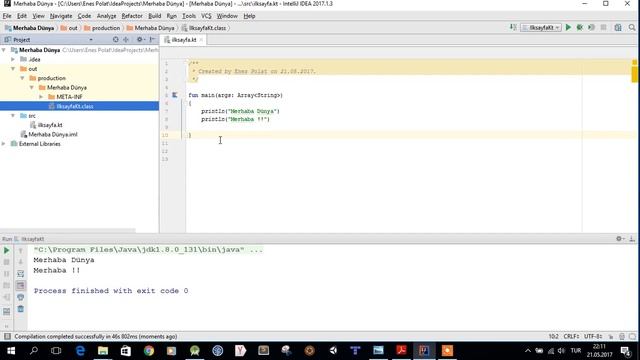Collapse the Merhaba Dünya project root

tap(4, 50)
